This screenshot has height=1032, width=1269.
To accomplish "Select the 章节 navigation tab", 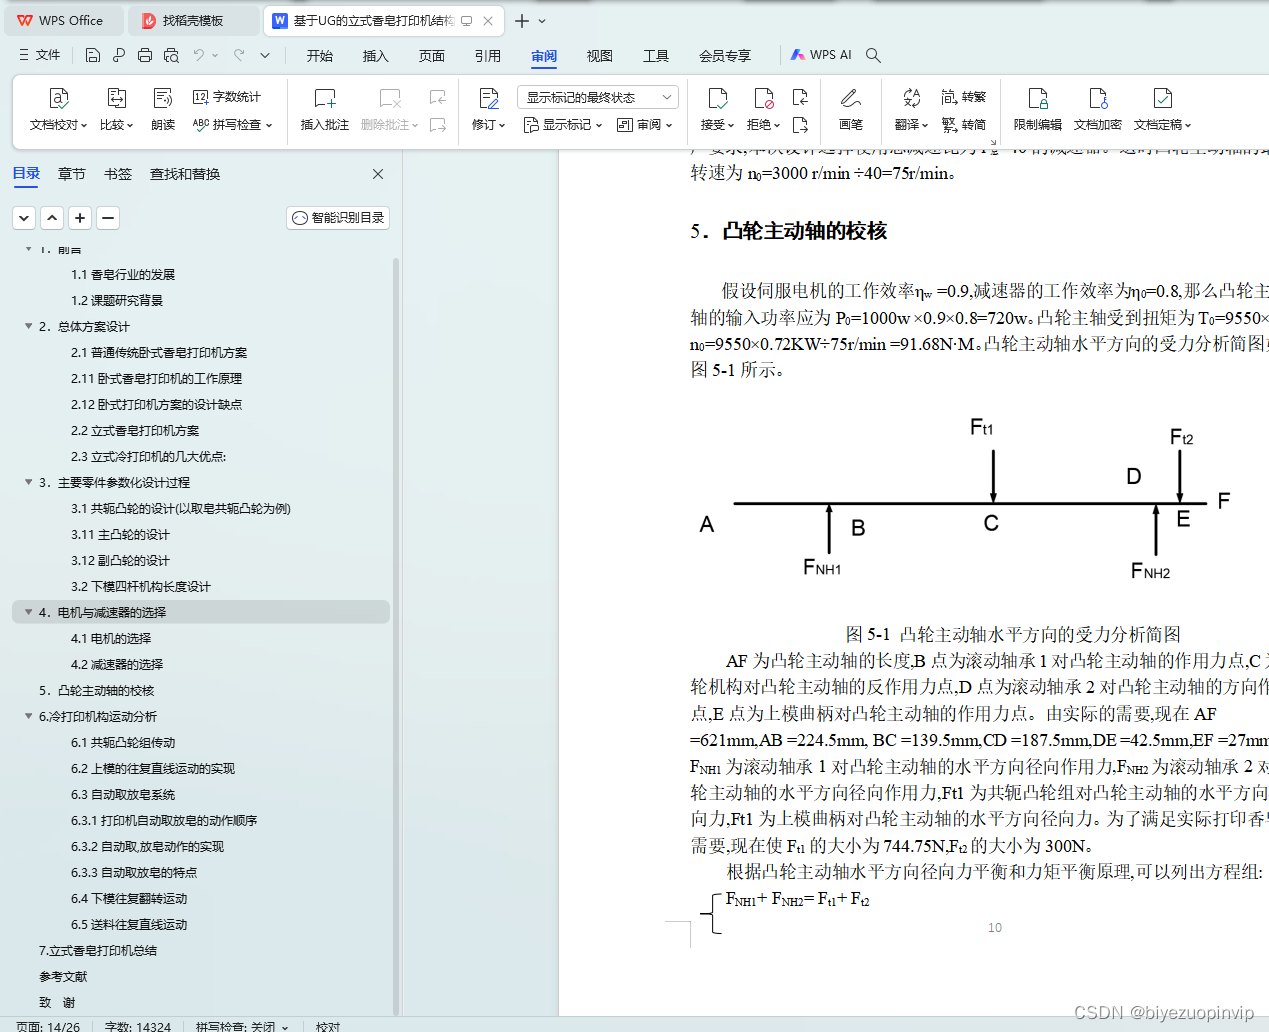I will pyautogui.click(x=72, y=174).
